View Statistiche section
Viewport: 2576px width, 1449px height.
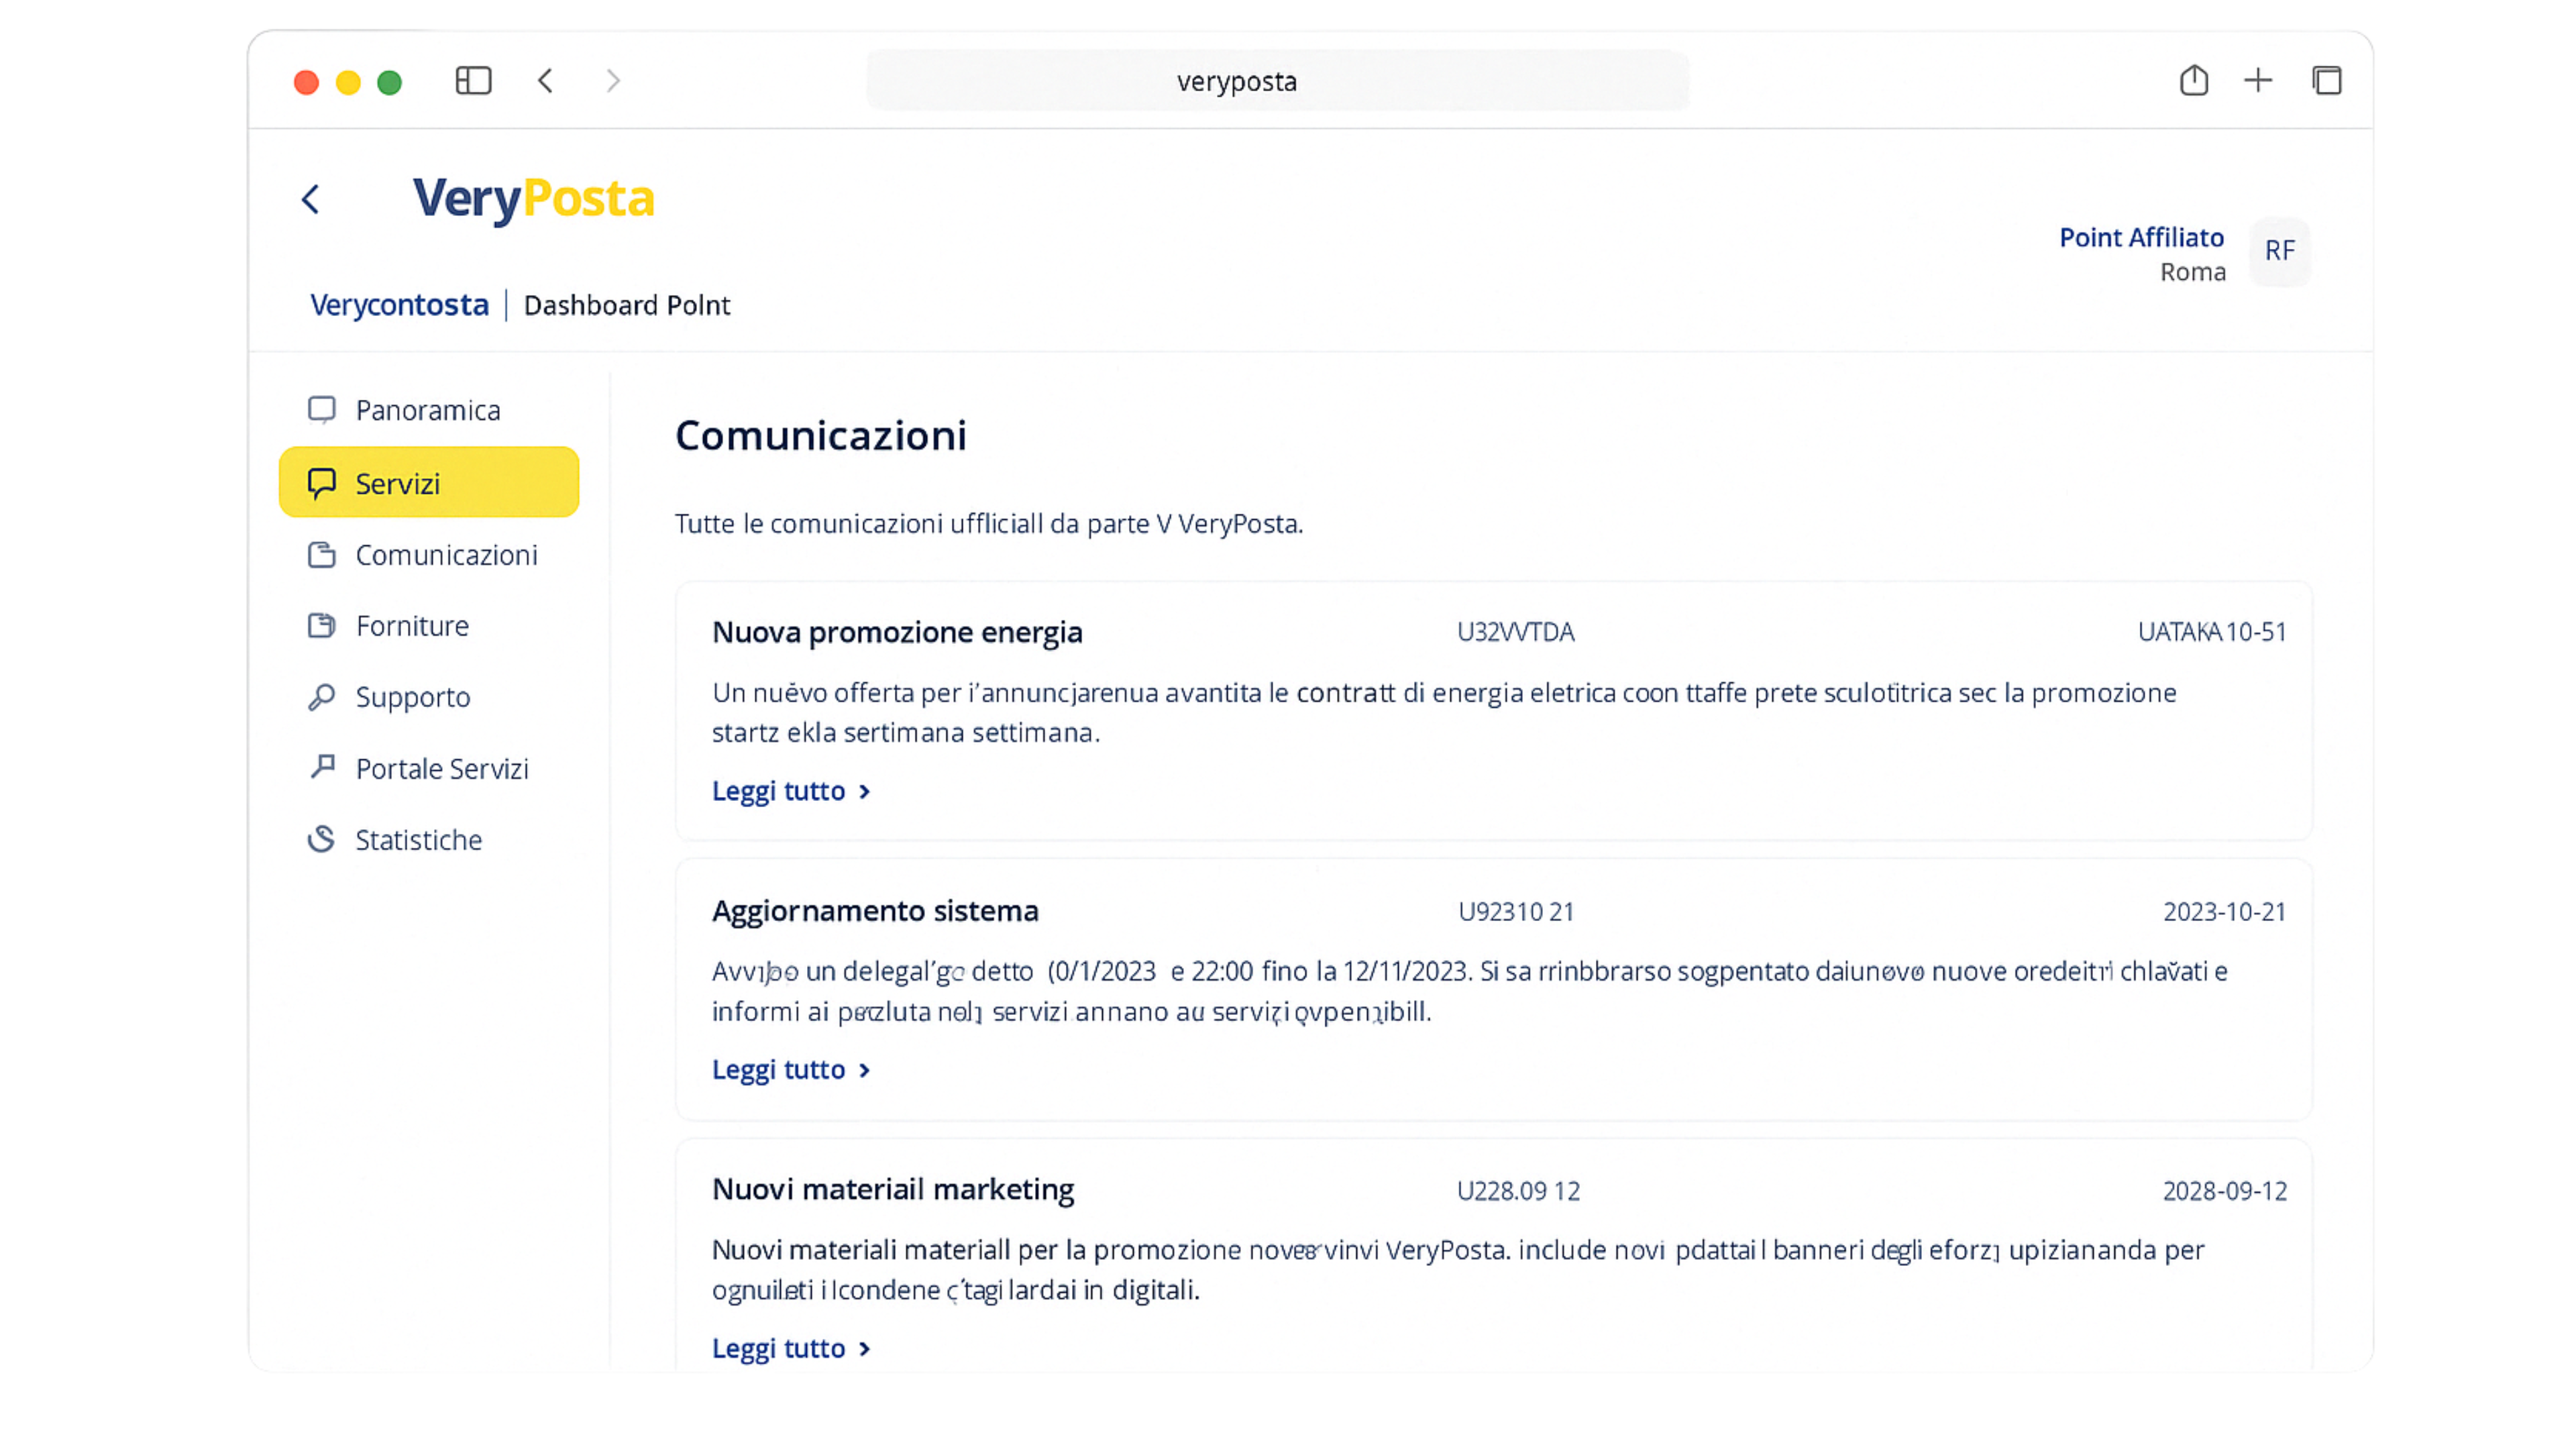coord(429,839)
